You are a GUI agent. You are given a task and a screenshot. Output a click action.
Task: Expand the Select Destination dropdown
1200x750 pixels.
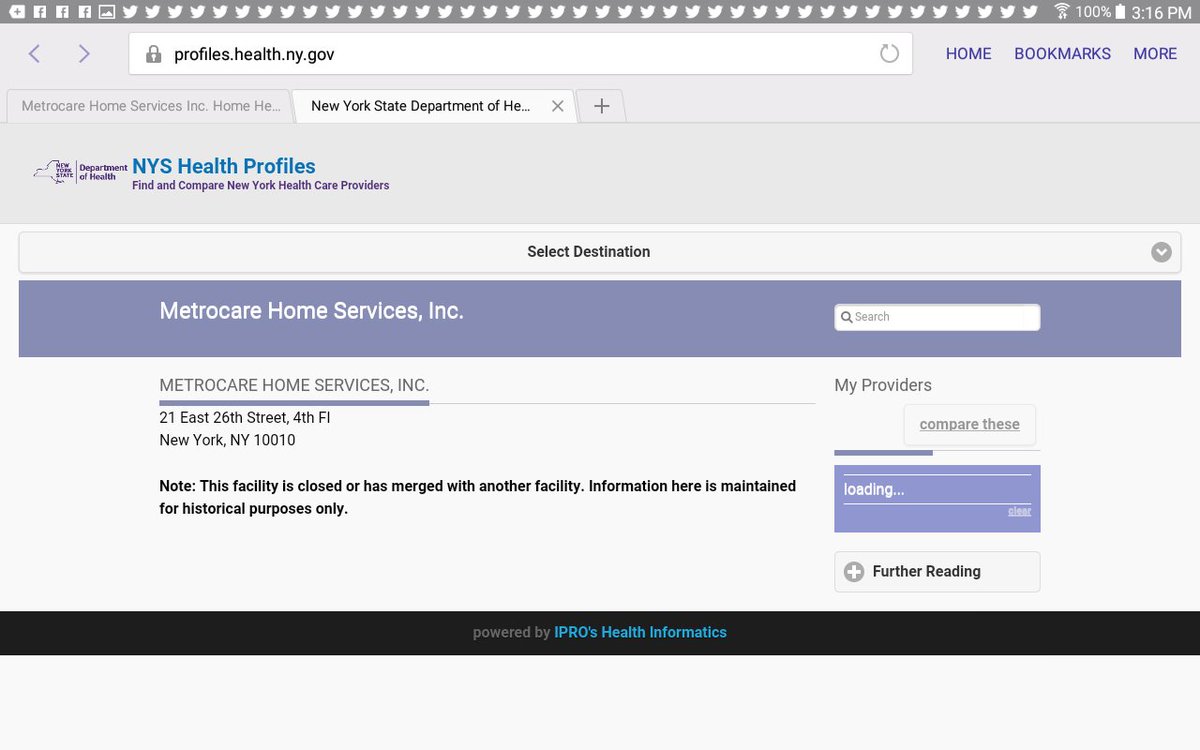600,252
